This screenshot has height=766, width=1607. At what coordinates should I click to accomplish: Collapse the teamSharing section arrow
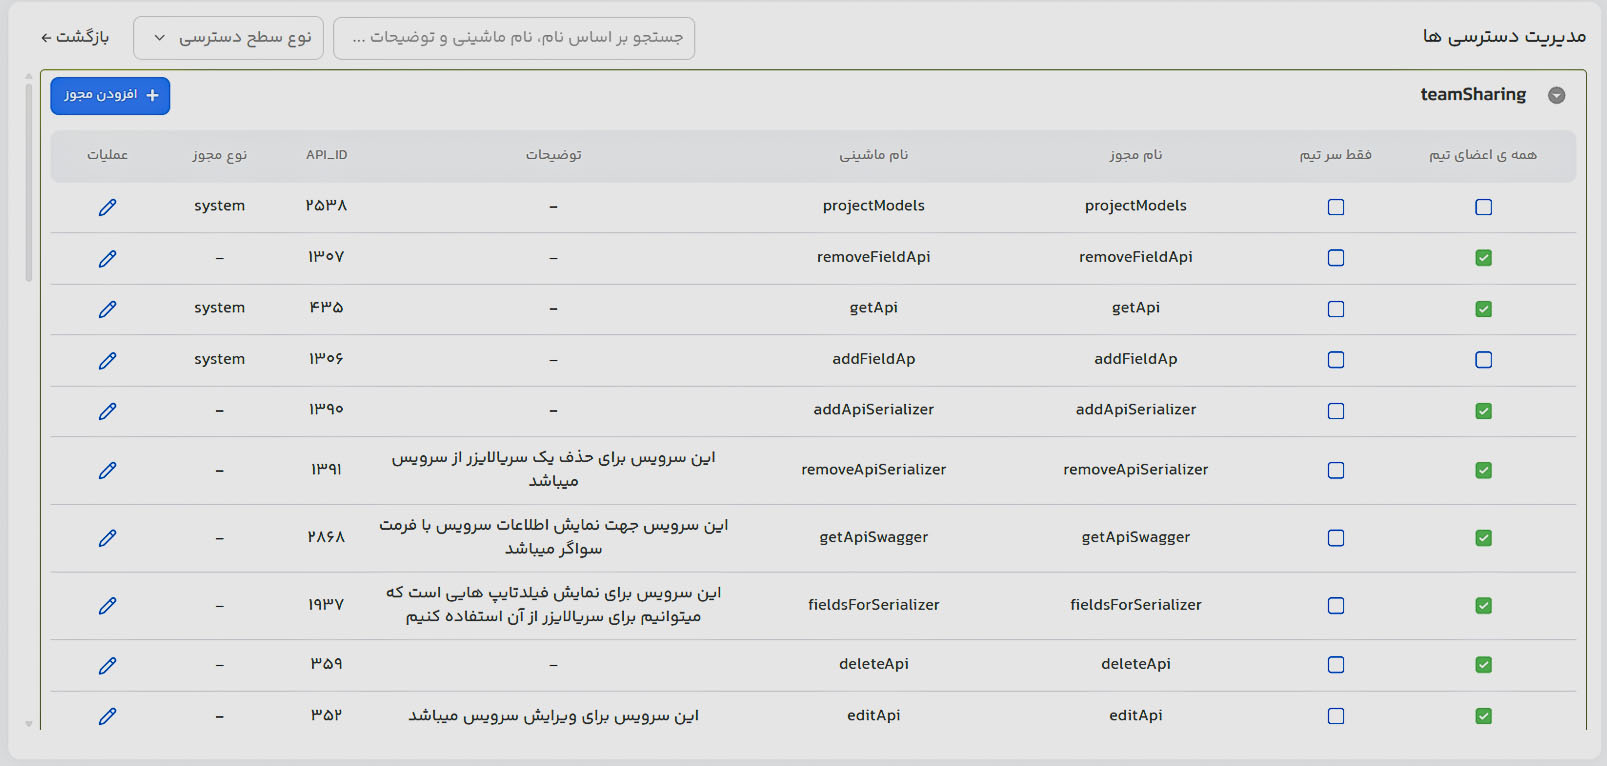click(x=1556, y=95)
